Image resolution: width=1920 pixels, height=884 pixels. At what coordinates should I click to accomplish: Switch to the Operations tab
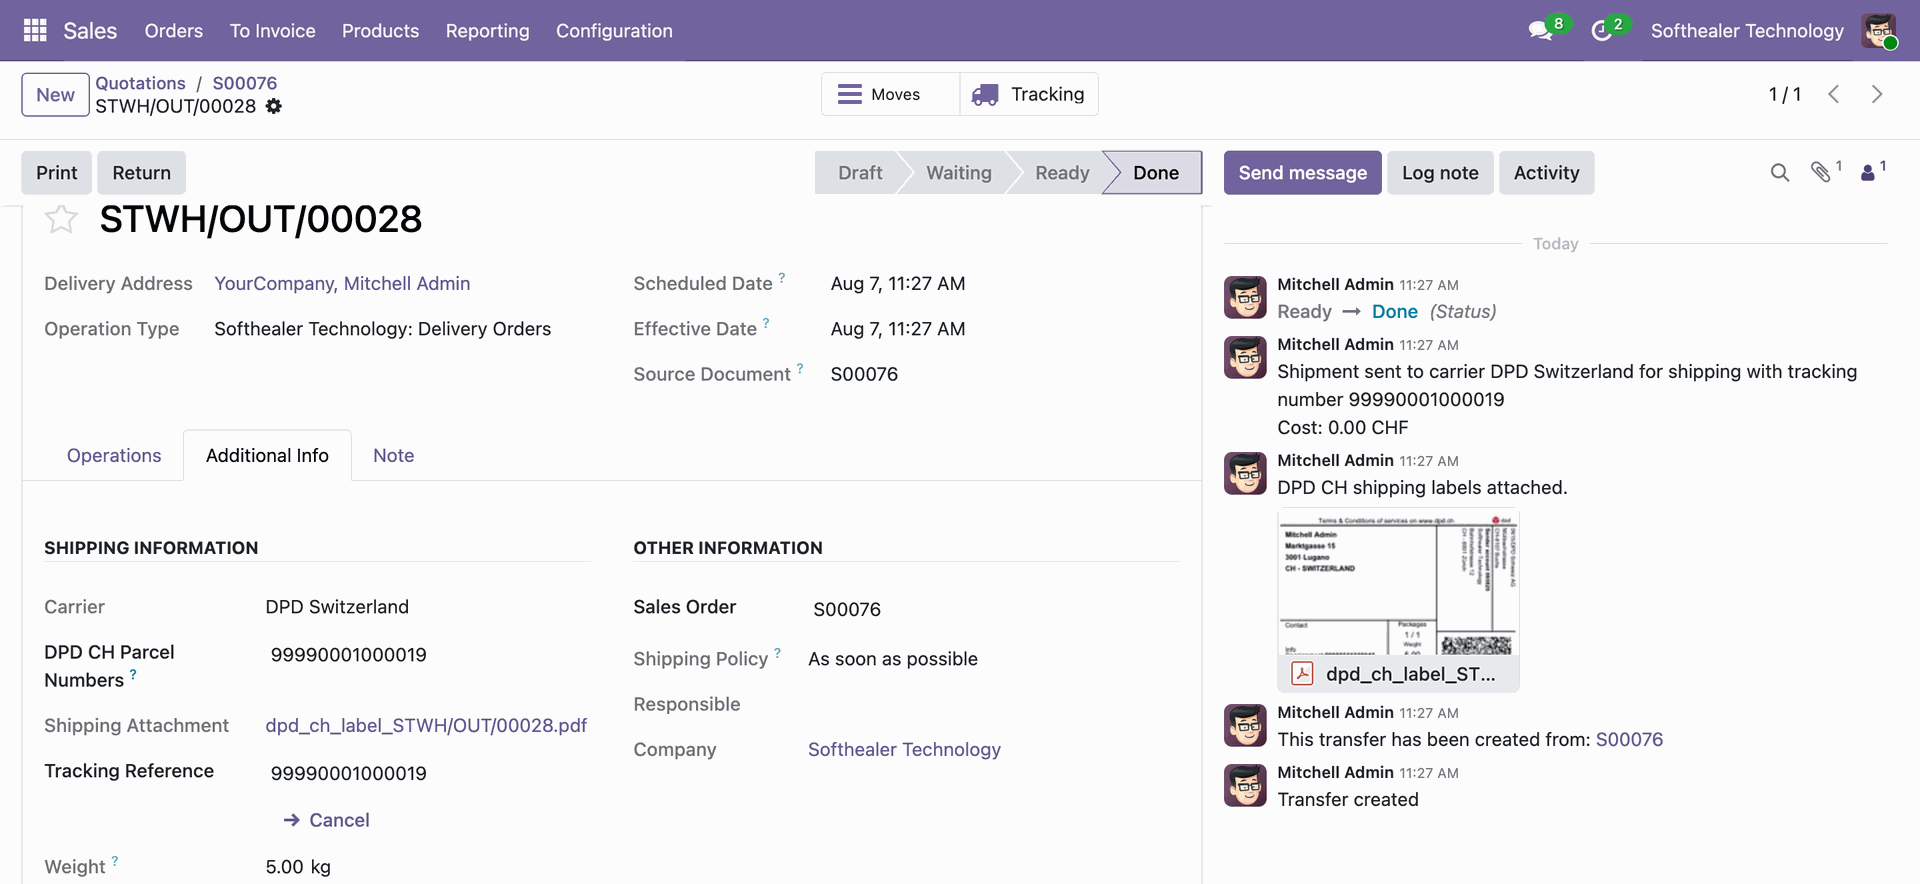(114, 456)
